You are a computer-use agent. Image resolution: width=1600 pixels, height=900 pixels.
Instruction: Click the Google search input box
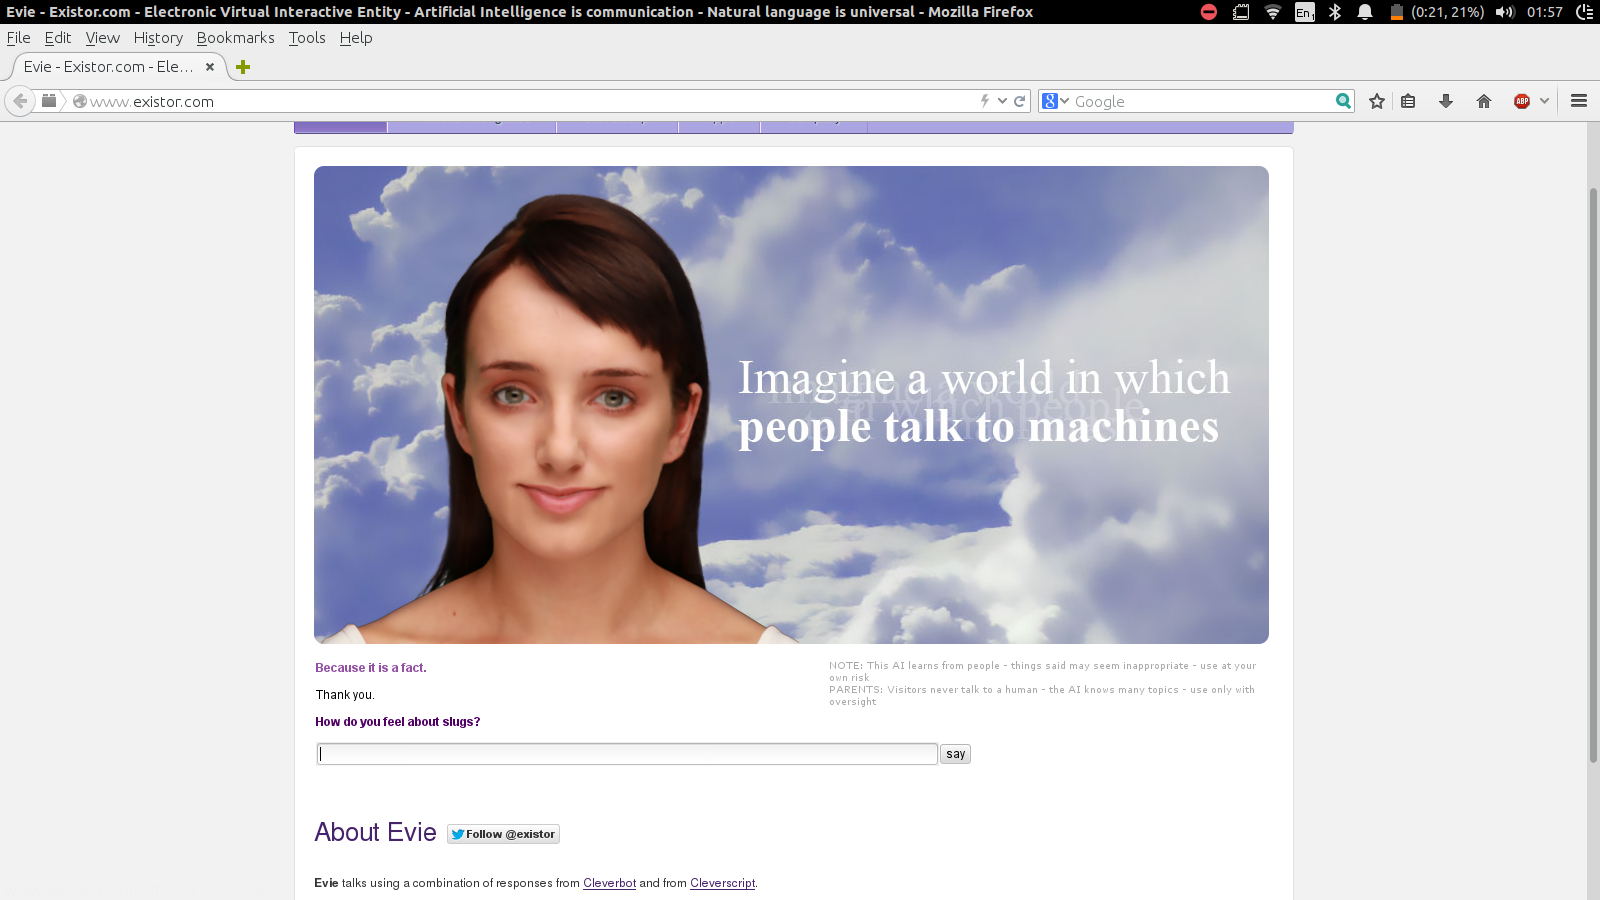pyautogui.click(x=1200, y=101)
